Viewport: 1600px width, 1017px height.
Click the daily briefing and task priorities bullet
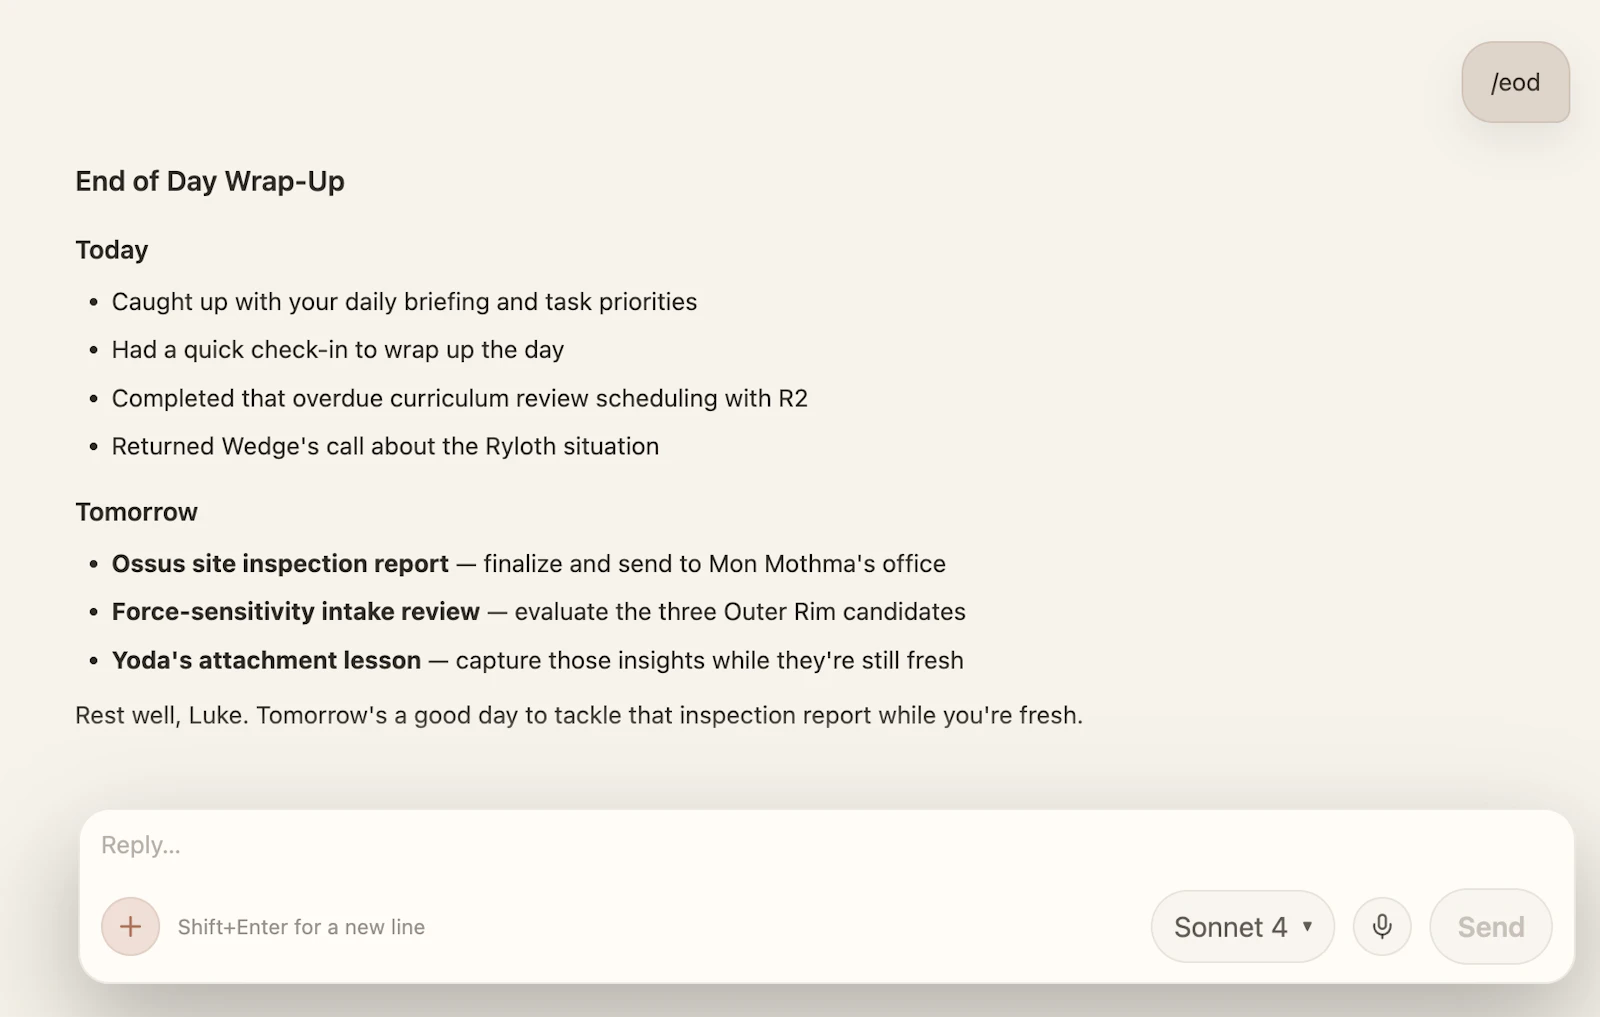[404, 302]
